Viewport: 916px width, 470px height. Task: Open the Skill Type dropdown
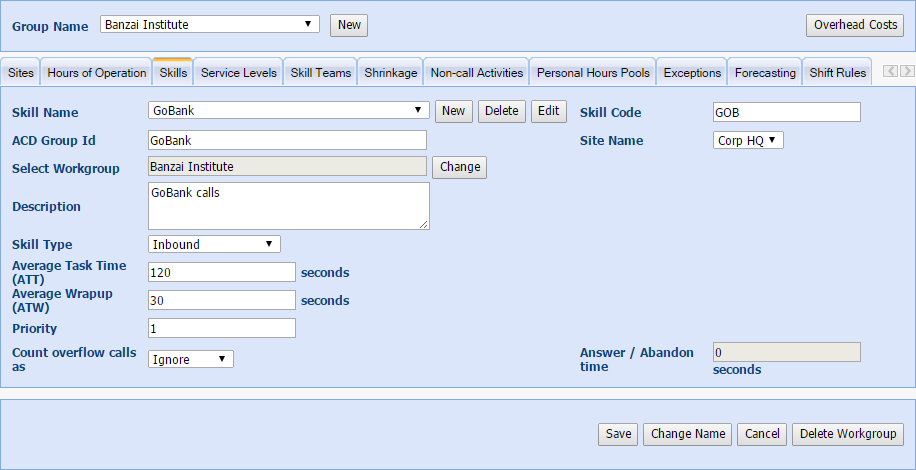[x=214, y=244]
